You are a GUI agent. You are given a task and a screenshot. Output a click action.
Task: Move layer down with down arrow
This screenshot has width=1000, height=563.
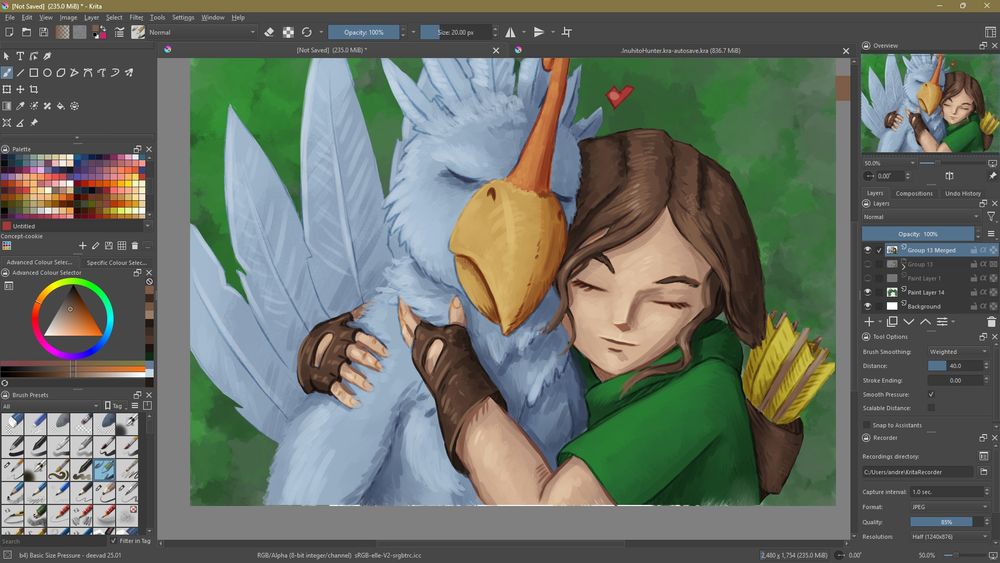[x=909, y=322]
